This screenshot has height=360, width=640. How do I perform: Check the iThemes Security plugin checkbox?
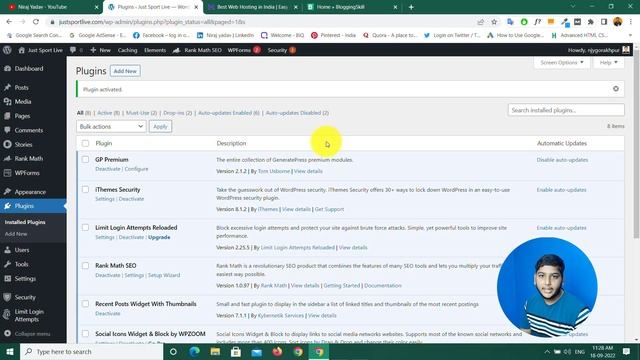point(85,189)
